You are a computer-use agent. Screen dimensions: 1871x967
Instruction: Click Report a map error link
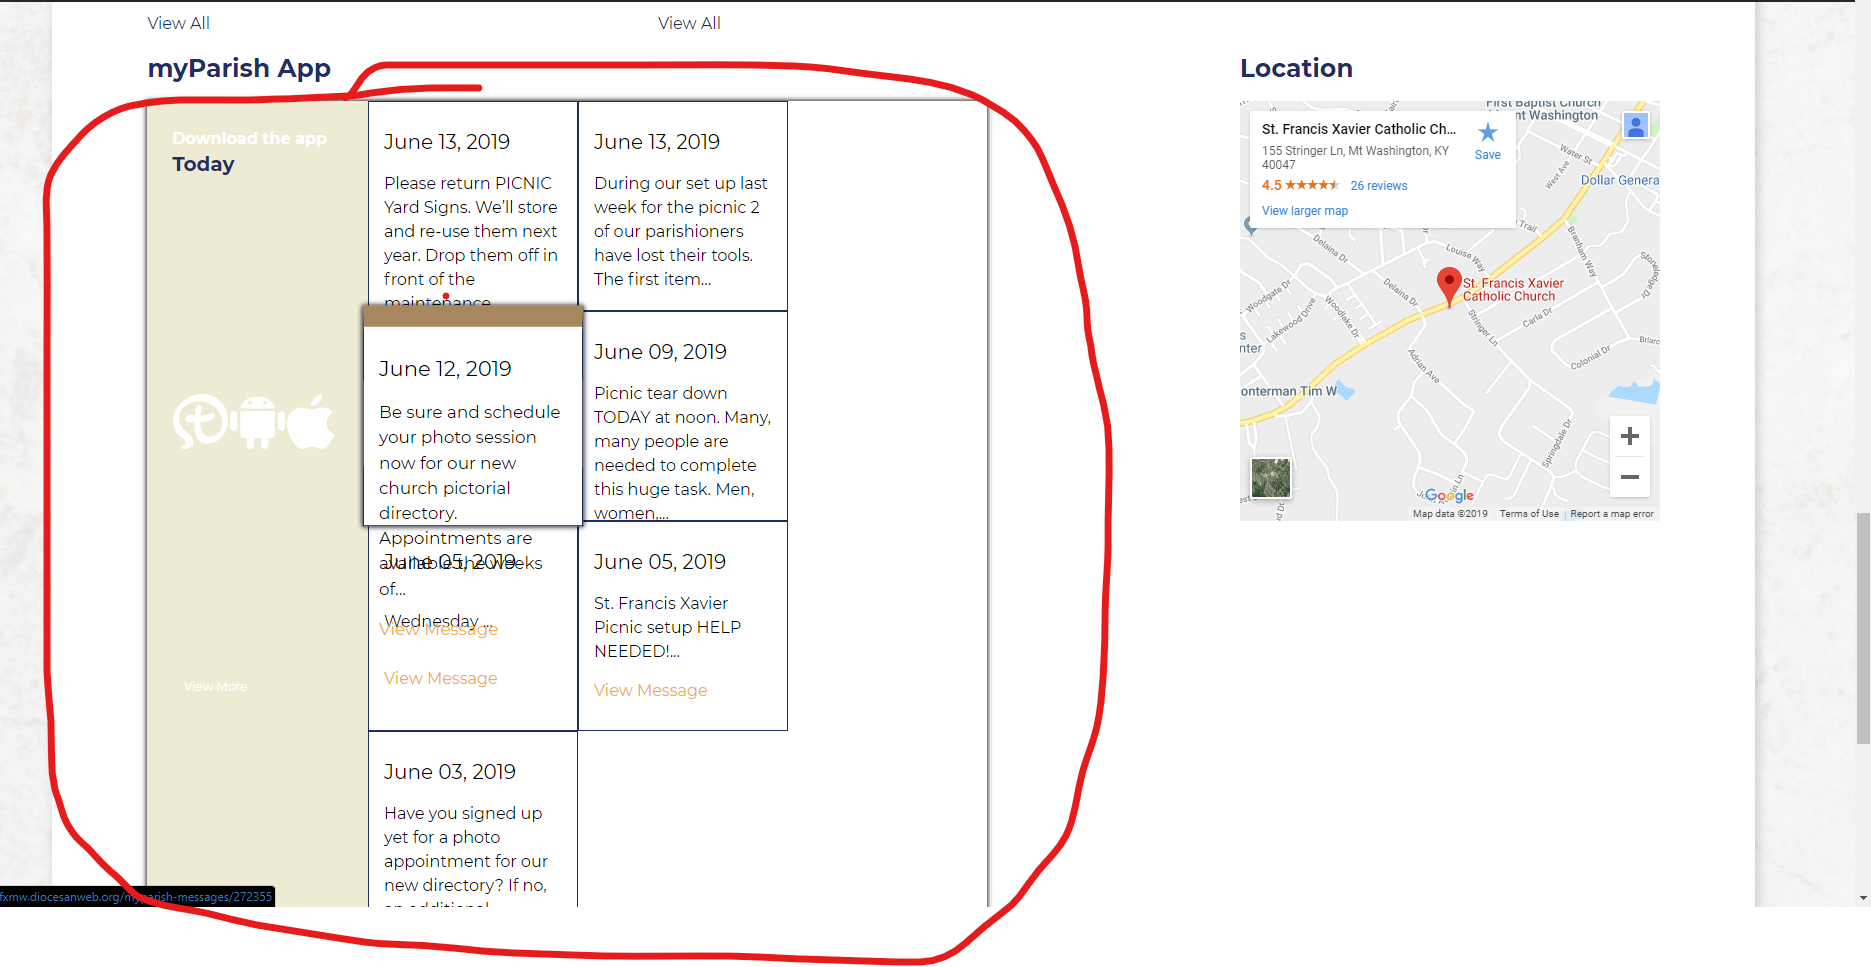(1611, 514)
